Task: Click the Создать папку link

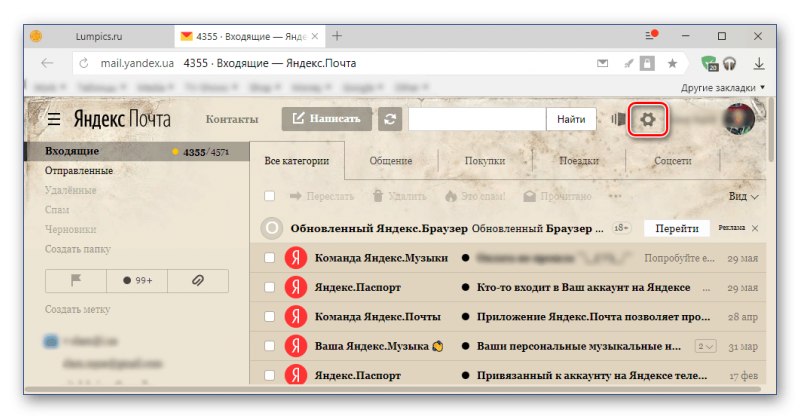Action: point(78,249)
